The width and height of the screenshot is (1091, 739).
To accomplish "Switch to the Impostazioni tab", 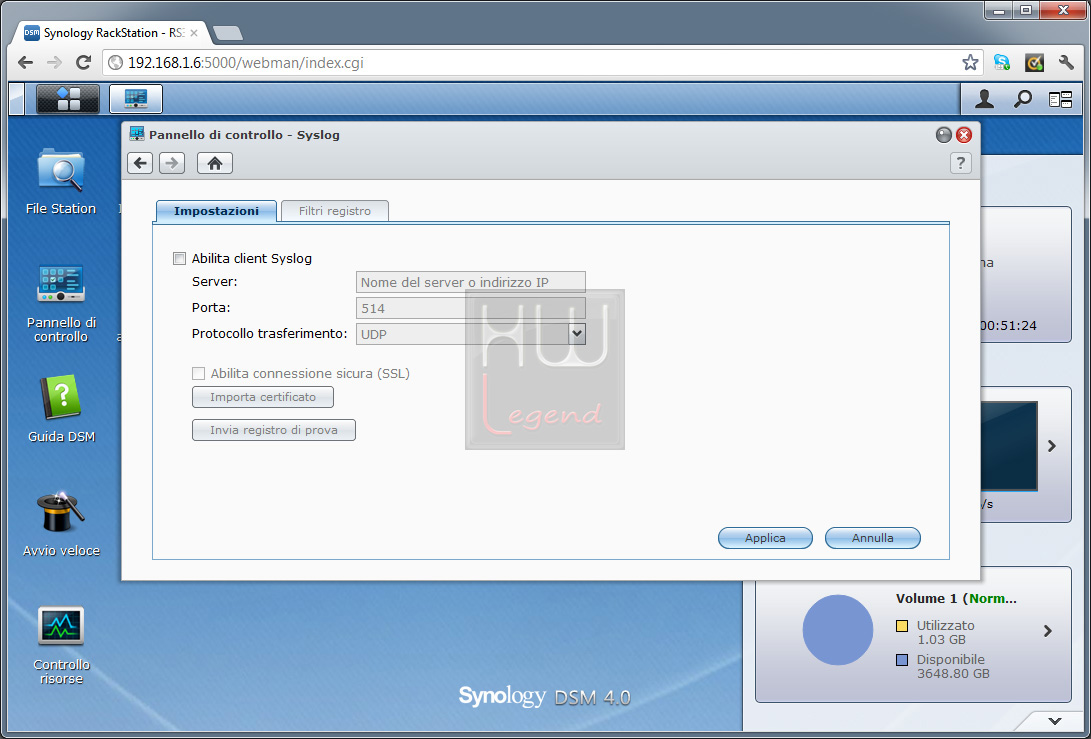I will pos(216,211).
